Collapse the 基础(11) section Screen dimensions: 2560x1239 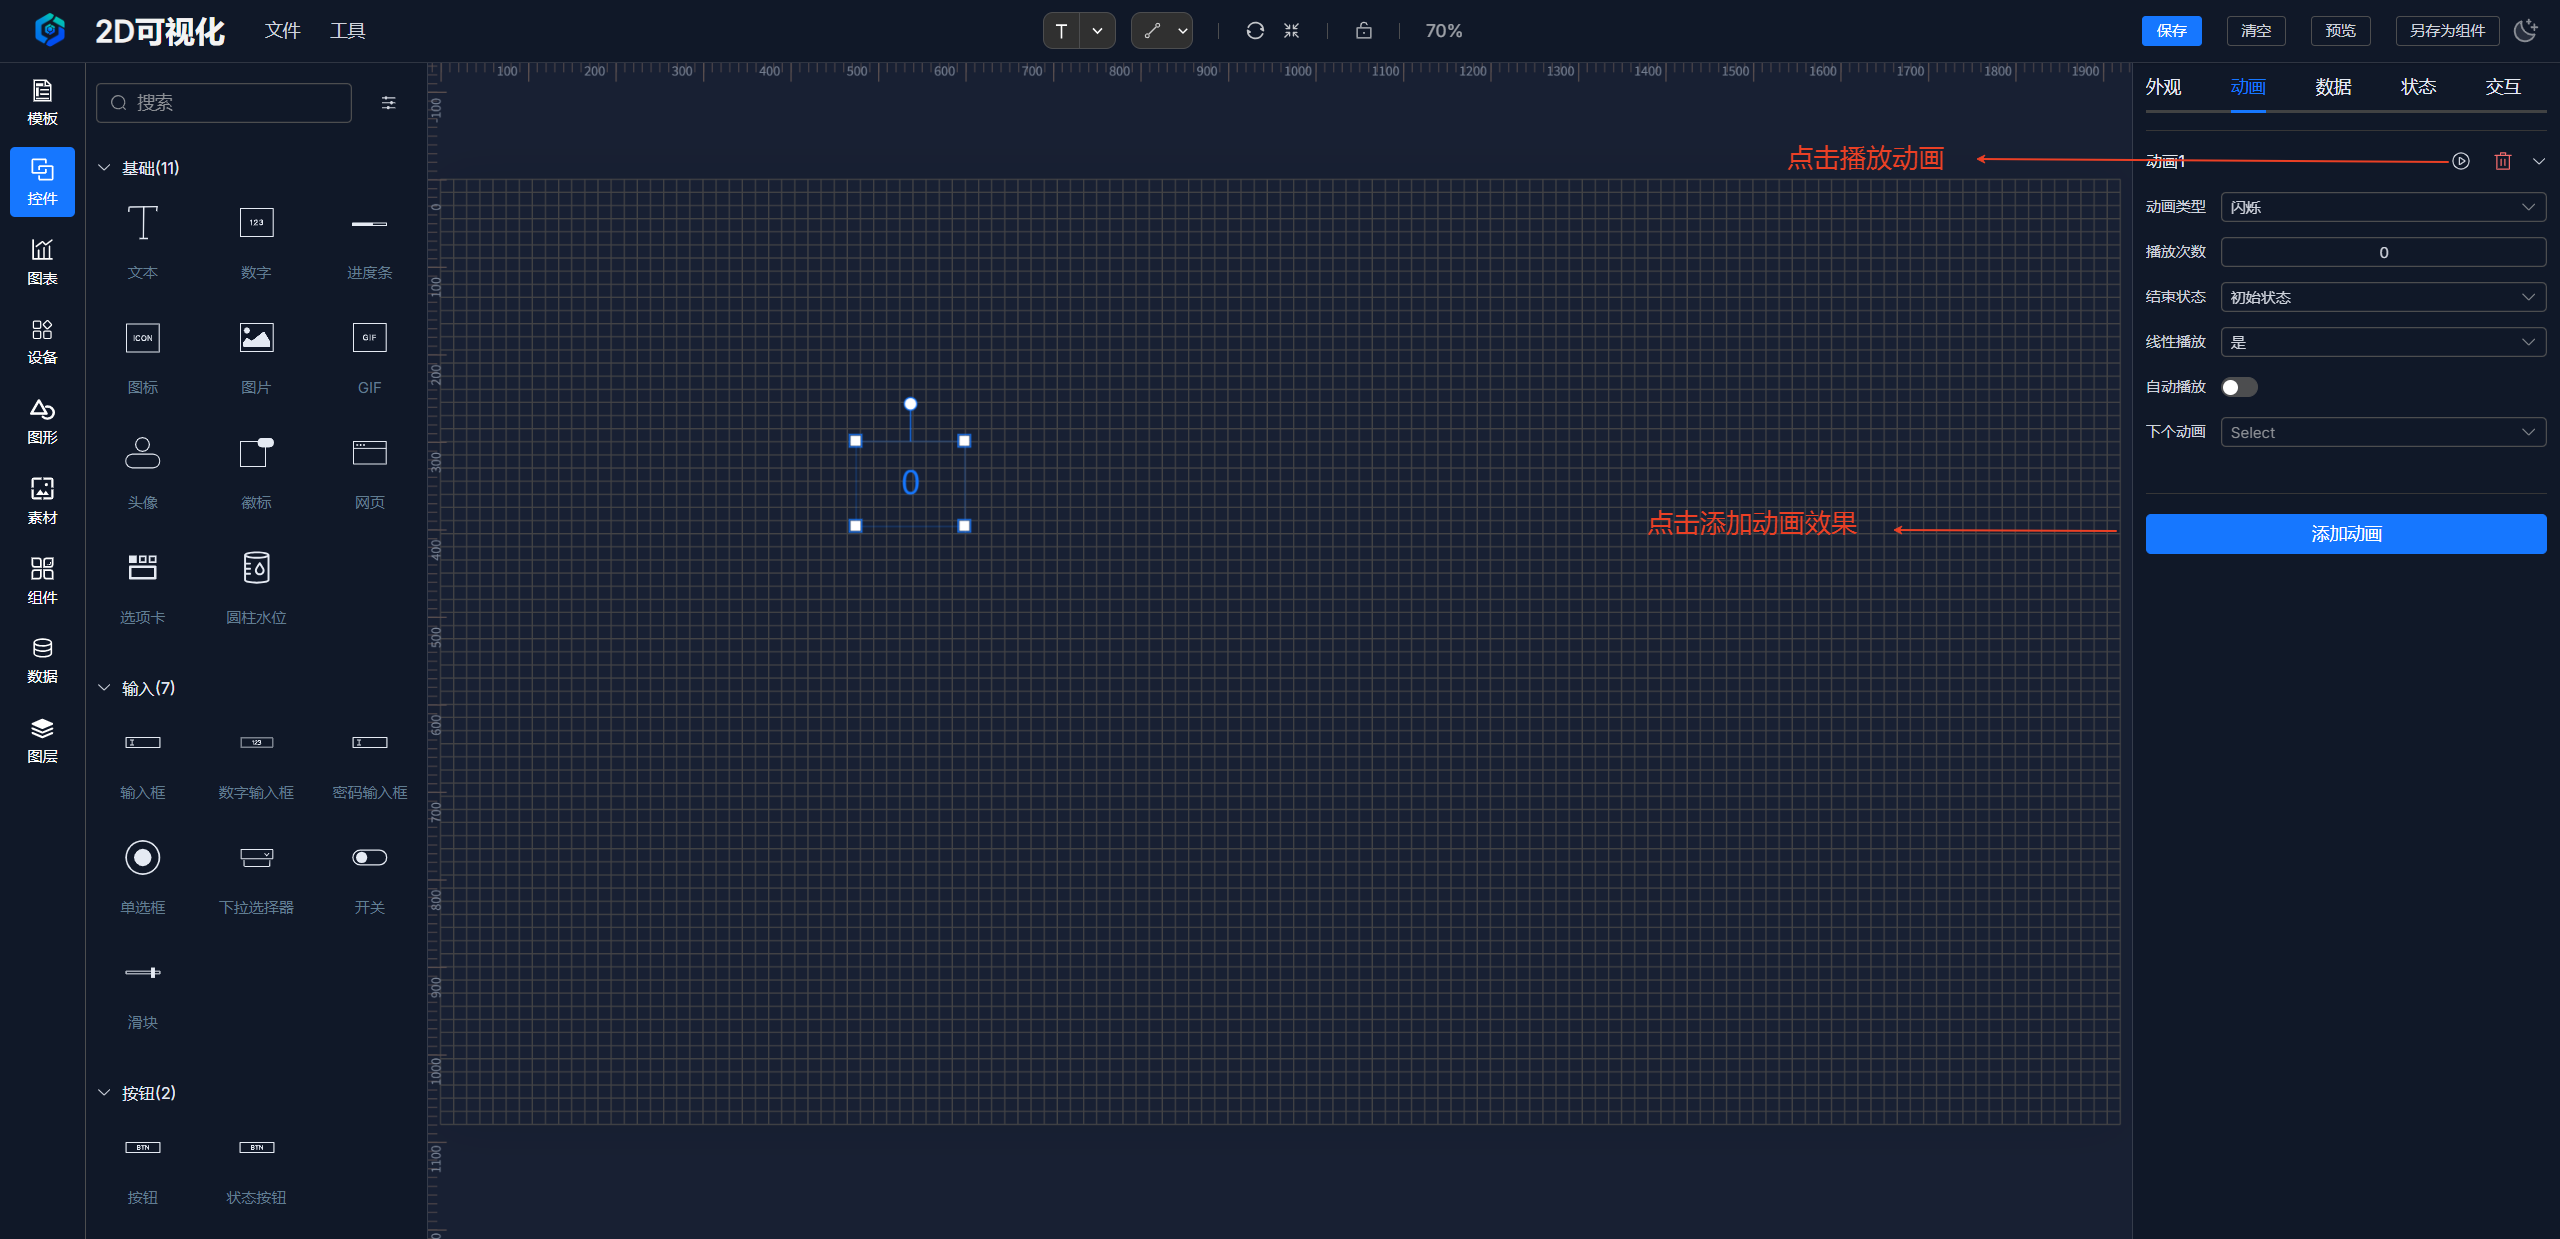pyautogui.click(x=104, y=168)
